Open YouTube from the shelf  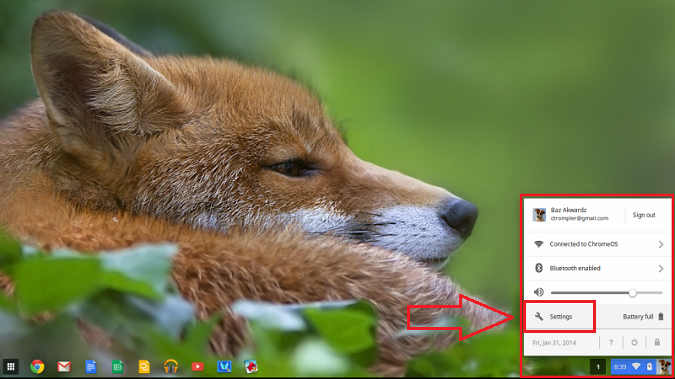pos(197,367)
